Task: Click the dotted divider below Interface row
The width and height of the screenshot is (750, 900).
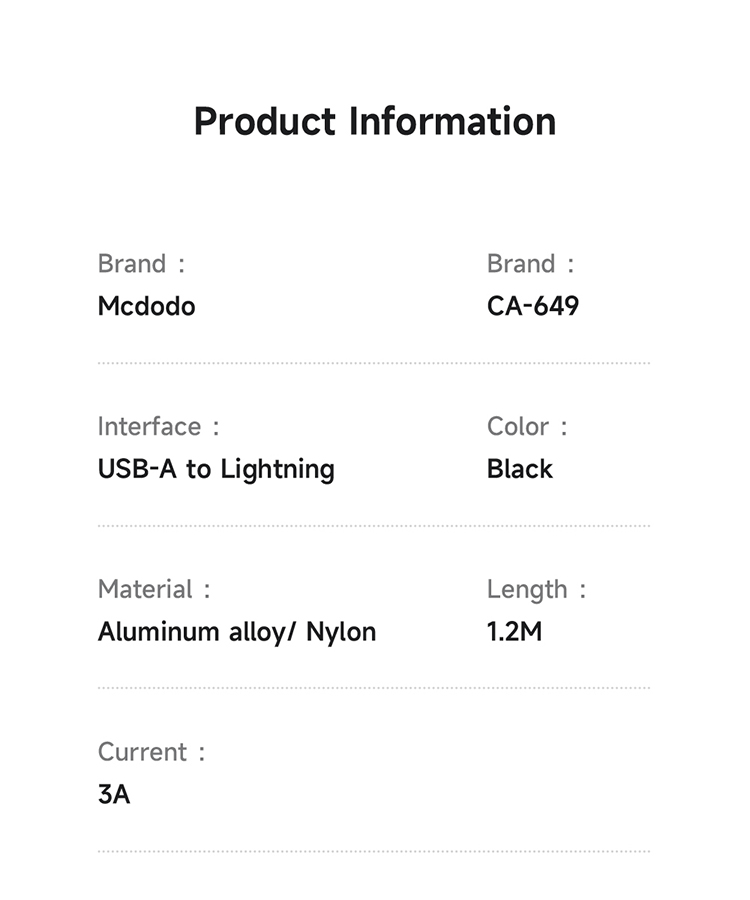Action: 374,525
